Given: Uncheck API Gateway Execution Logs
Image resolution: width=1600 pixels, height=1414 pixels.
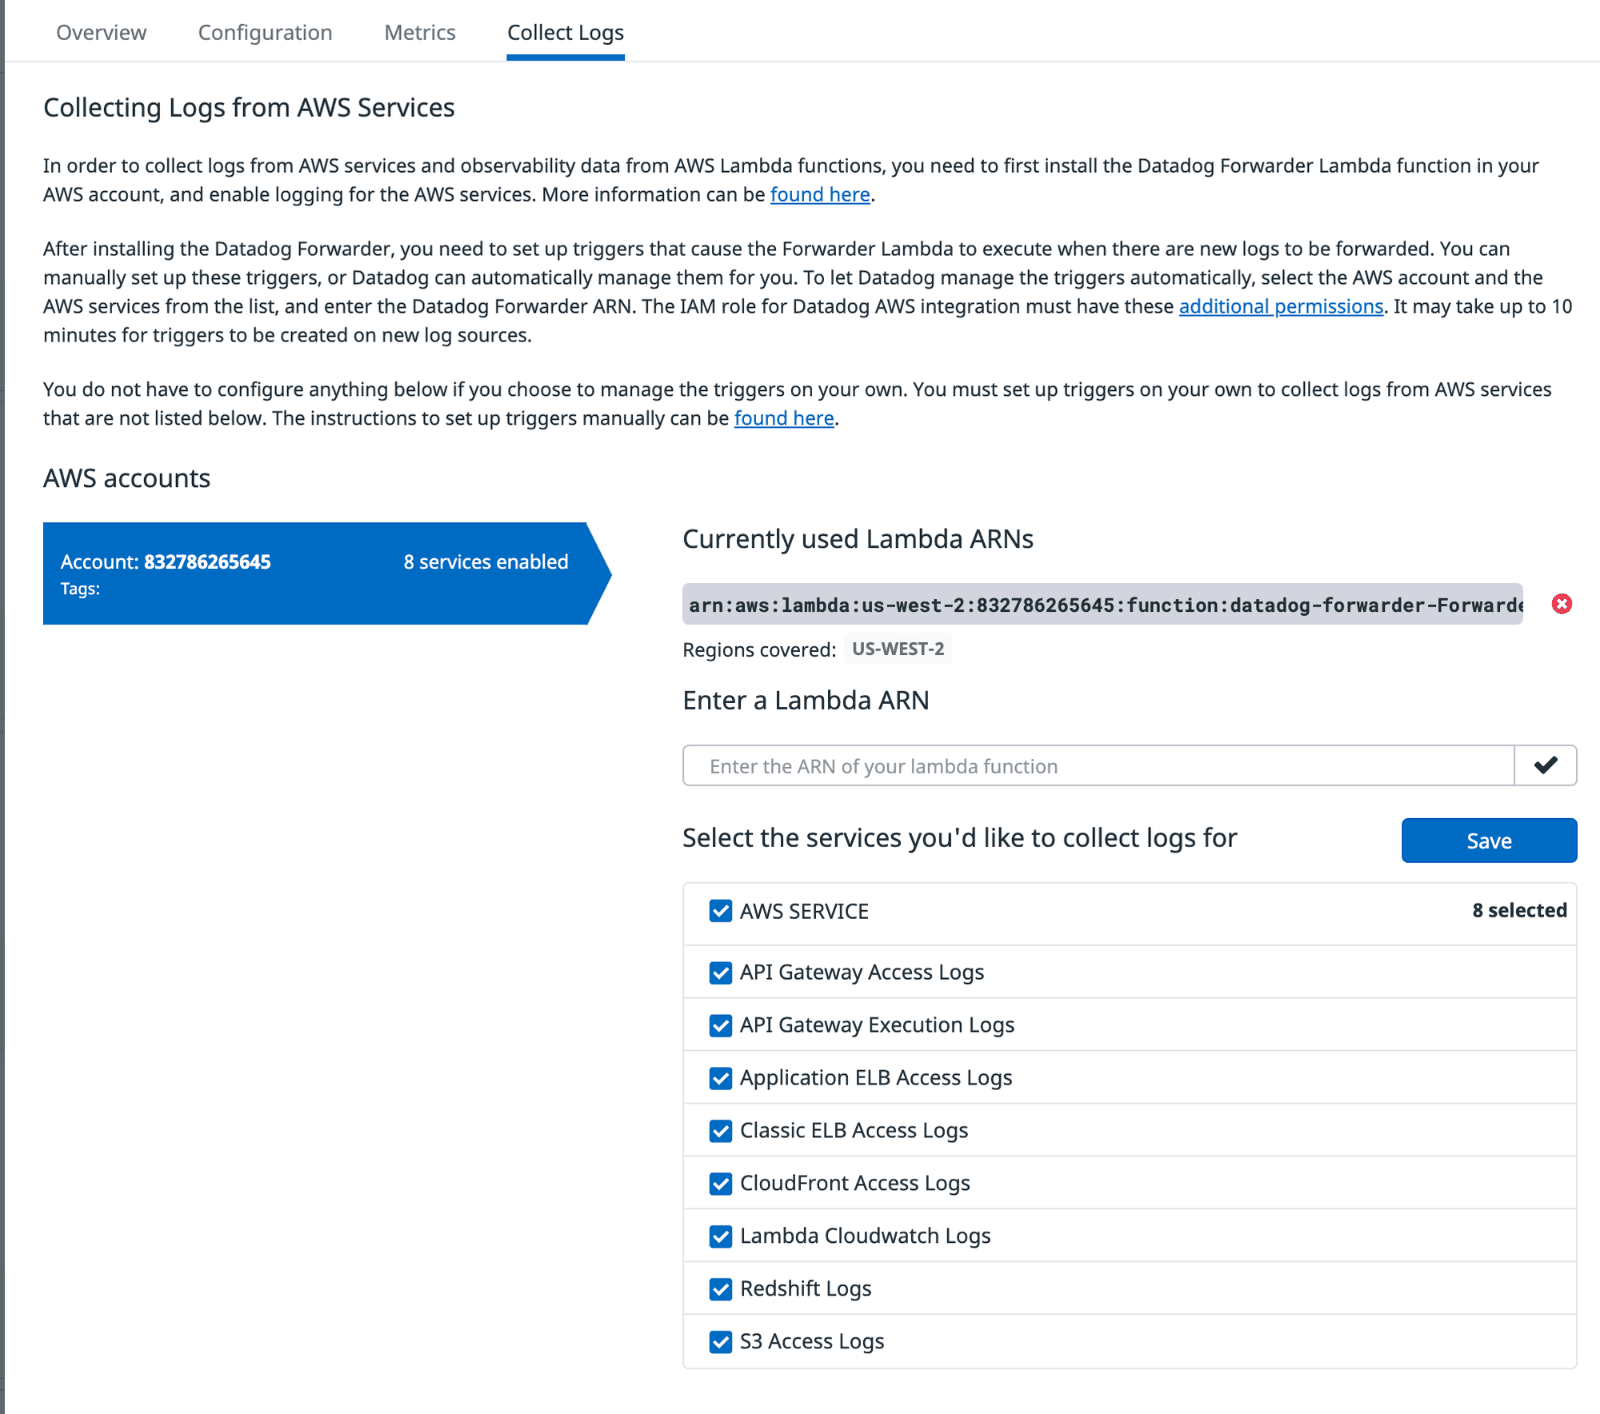Looking at the screenshot, I should (720, 1025).
